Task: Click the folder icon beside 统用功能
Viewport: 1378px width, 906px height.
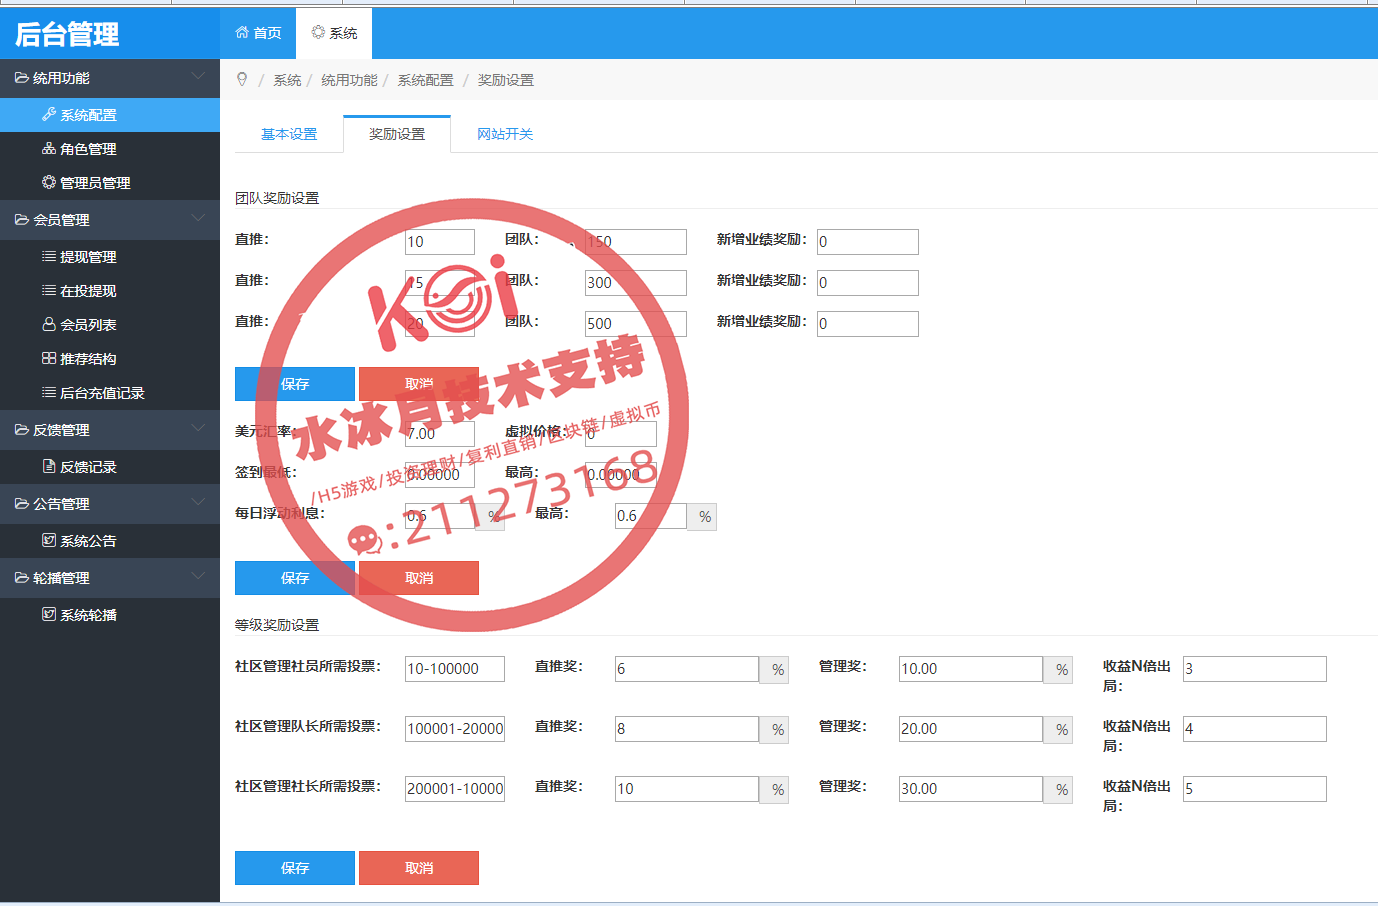Action: tap(21, 78)
